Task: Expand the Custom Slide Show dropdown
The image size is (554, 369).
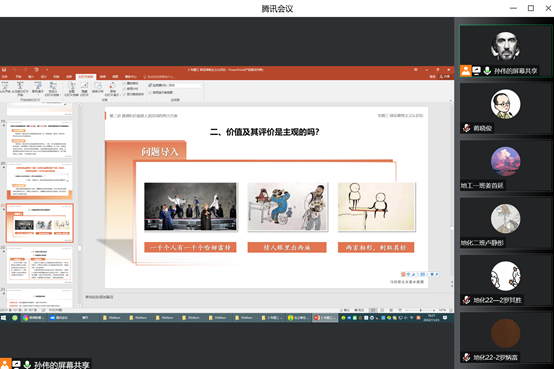Action: click(x=60, y=95)
